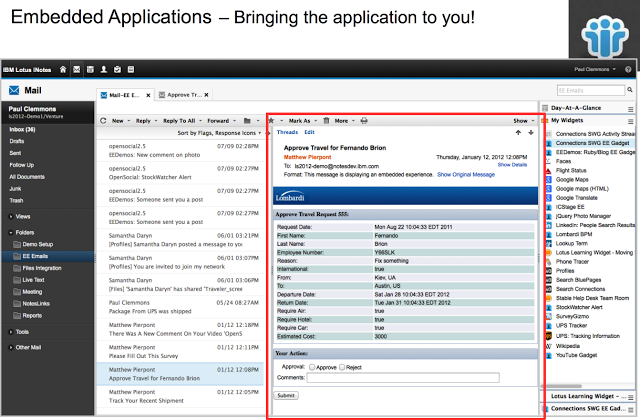Print the message with printer icon
The height and width of the screenshot is (420, 640).
[364, 121]
